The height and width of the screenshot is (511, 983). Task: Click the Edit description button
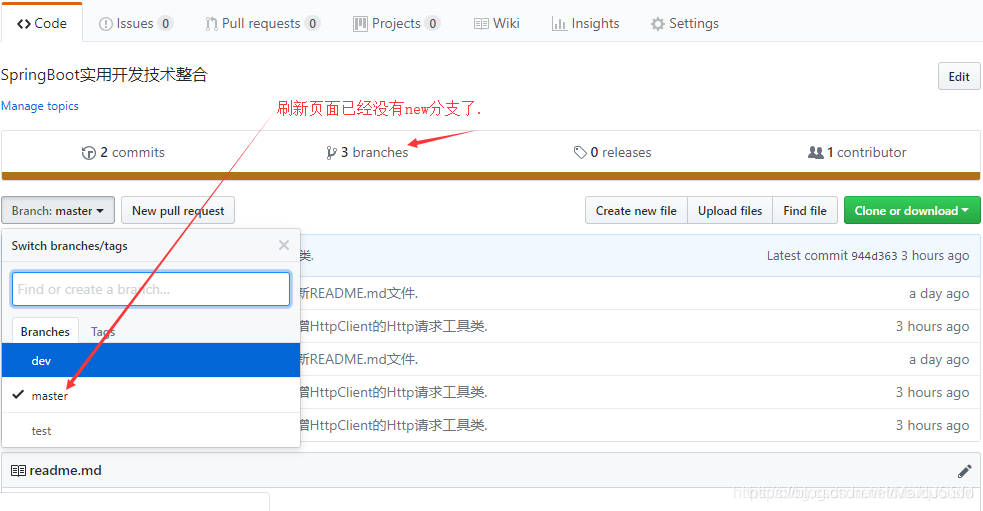(959, 76)
